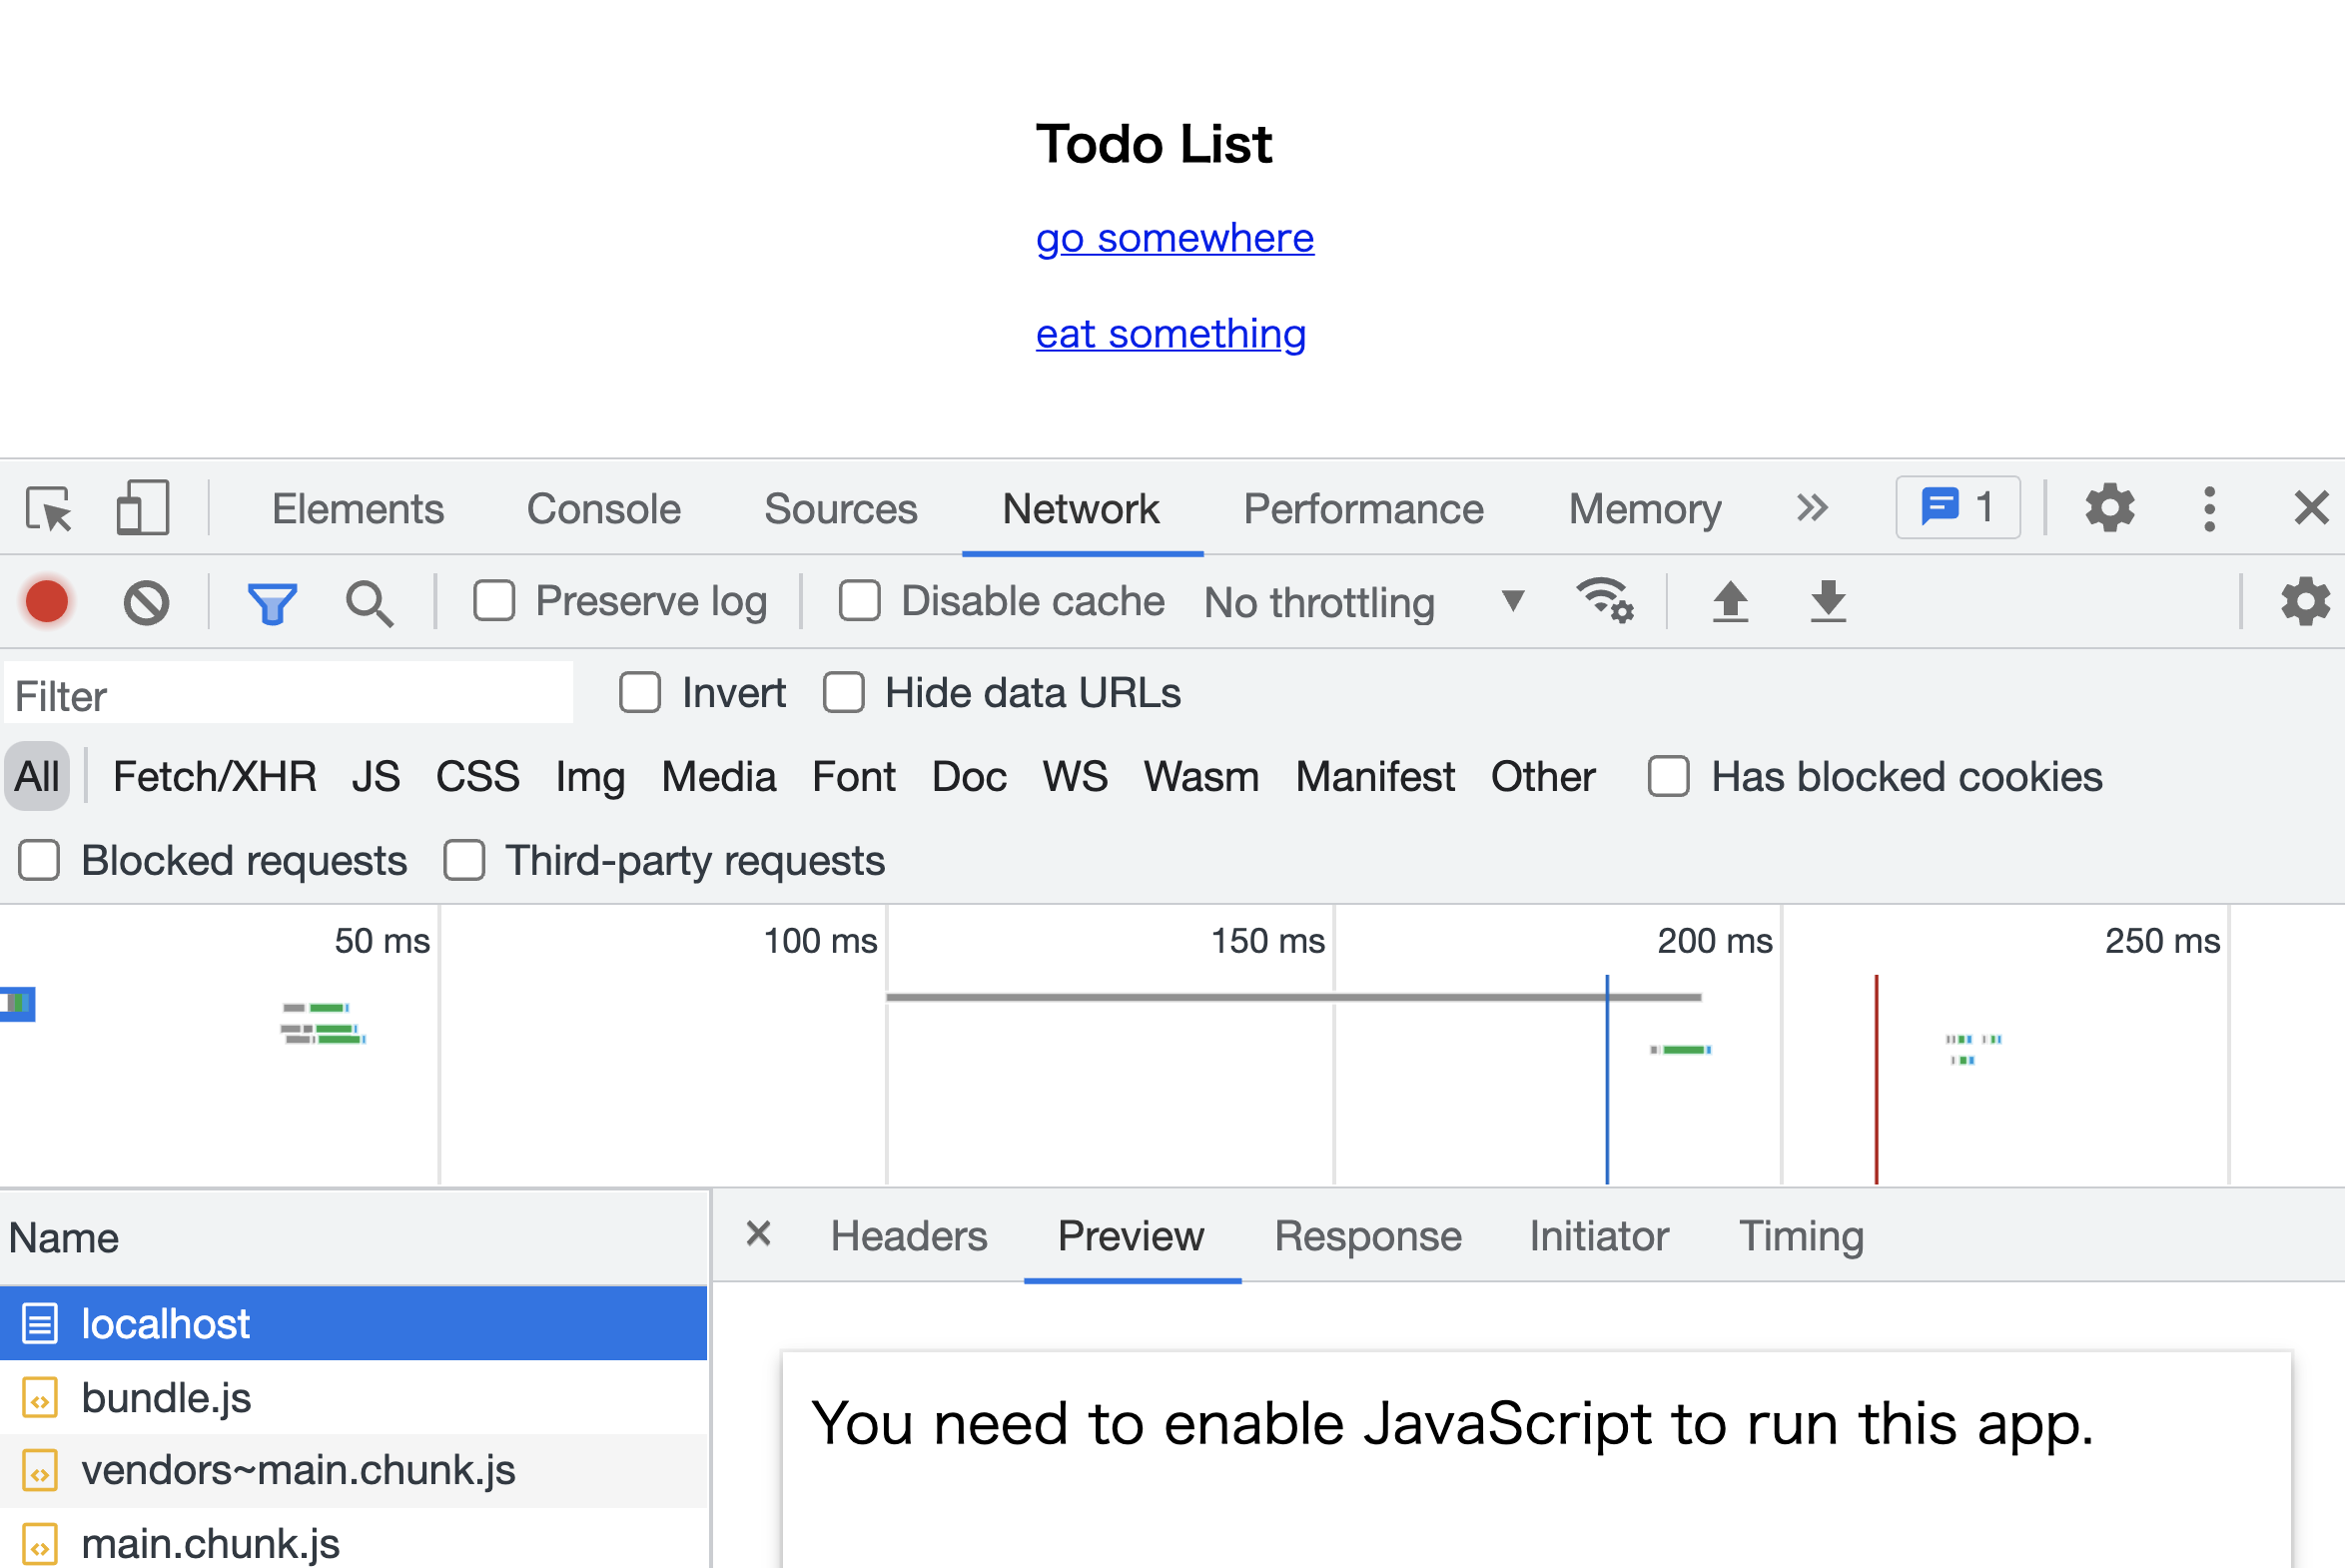Tick the Hide data URLs checkbox
Viewport: 2345px width, 1568px height.
[844, 693]
